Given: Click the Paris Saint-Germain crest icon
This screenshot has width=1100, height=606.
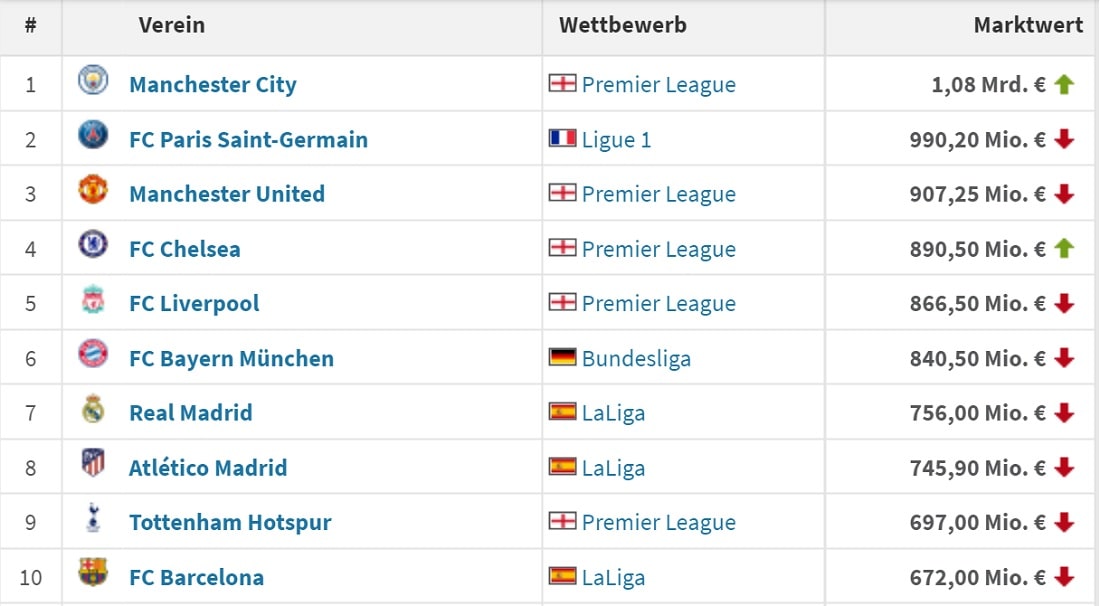Looking at the screenshot, I should (x=93, y=135).
